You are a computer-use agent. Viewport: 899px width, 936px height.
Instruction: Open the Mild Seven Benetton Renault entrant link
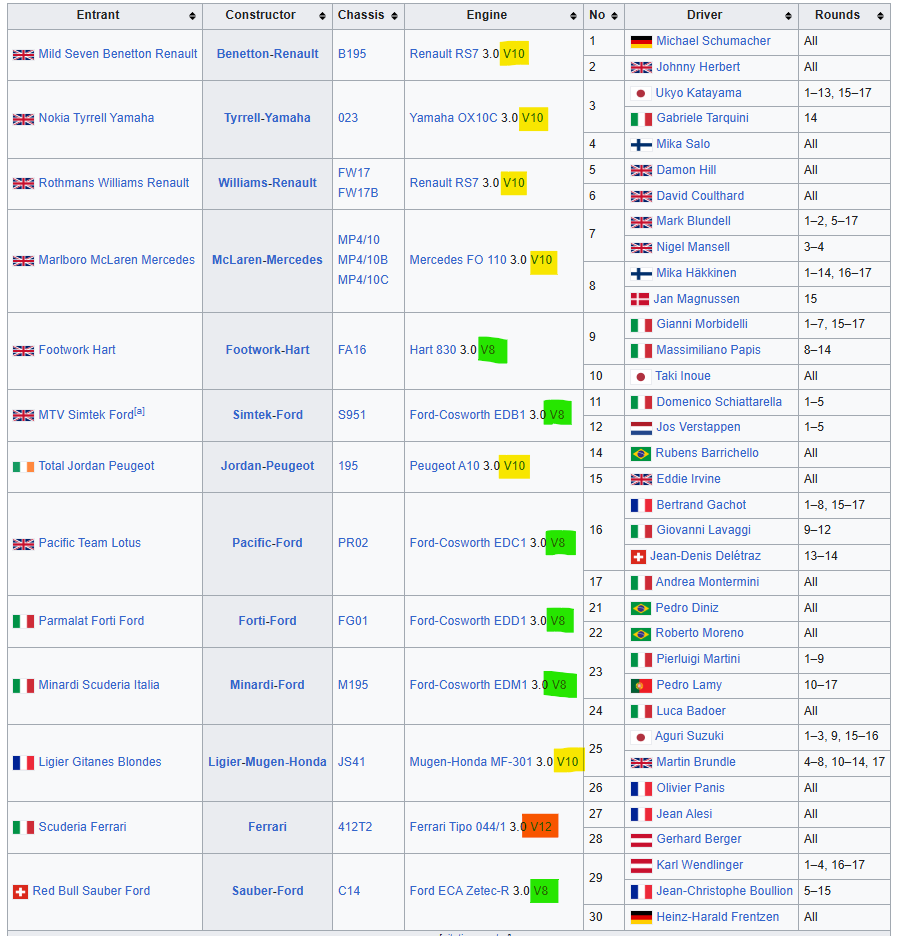click(118, 54)
